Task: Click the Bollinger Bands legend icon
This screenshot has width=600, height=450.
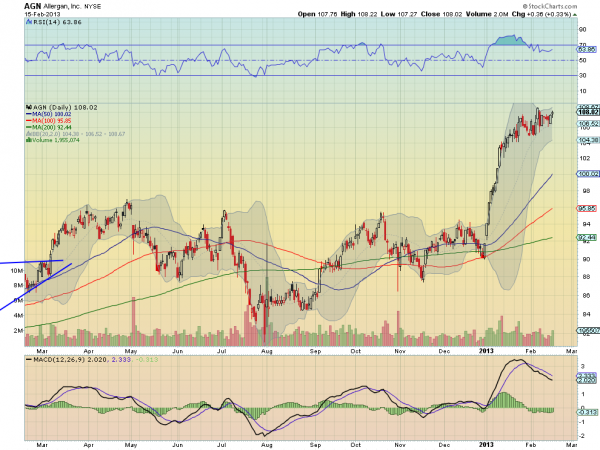Action: [29, 134]
